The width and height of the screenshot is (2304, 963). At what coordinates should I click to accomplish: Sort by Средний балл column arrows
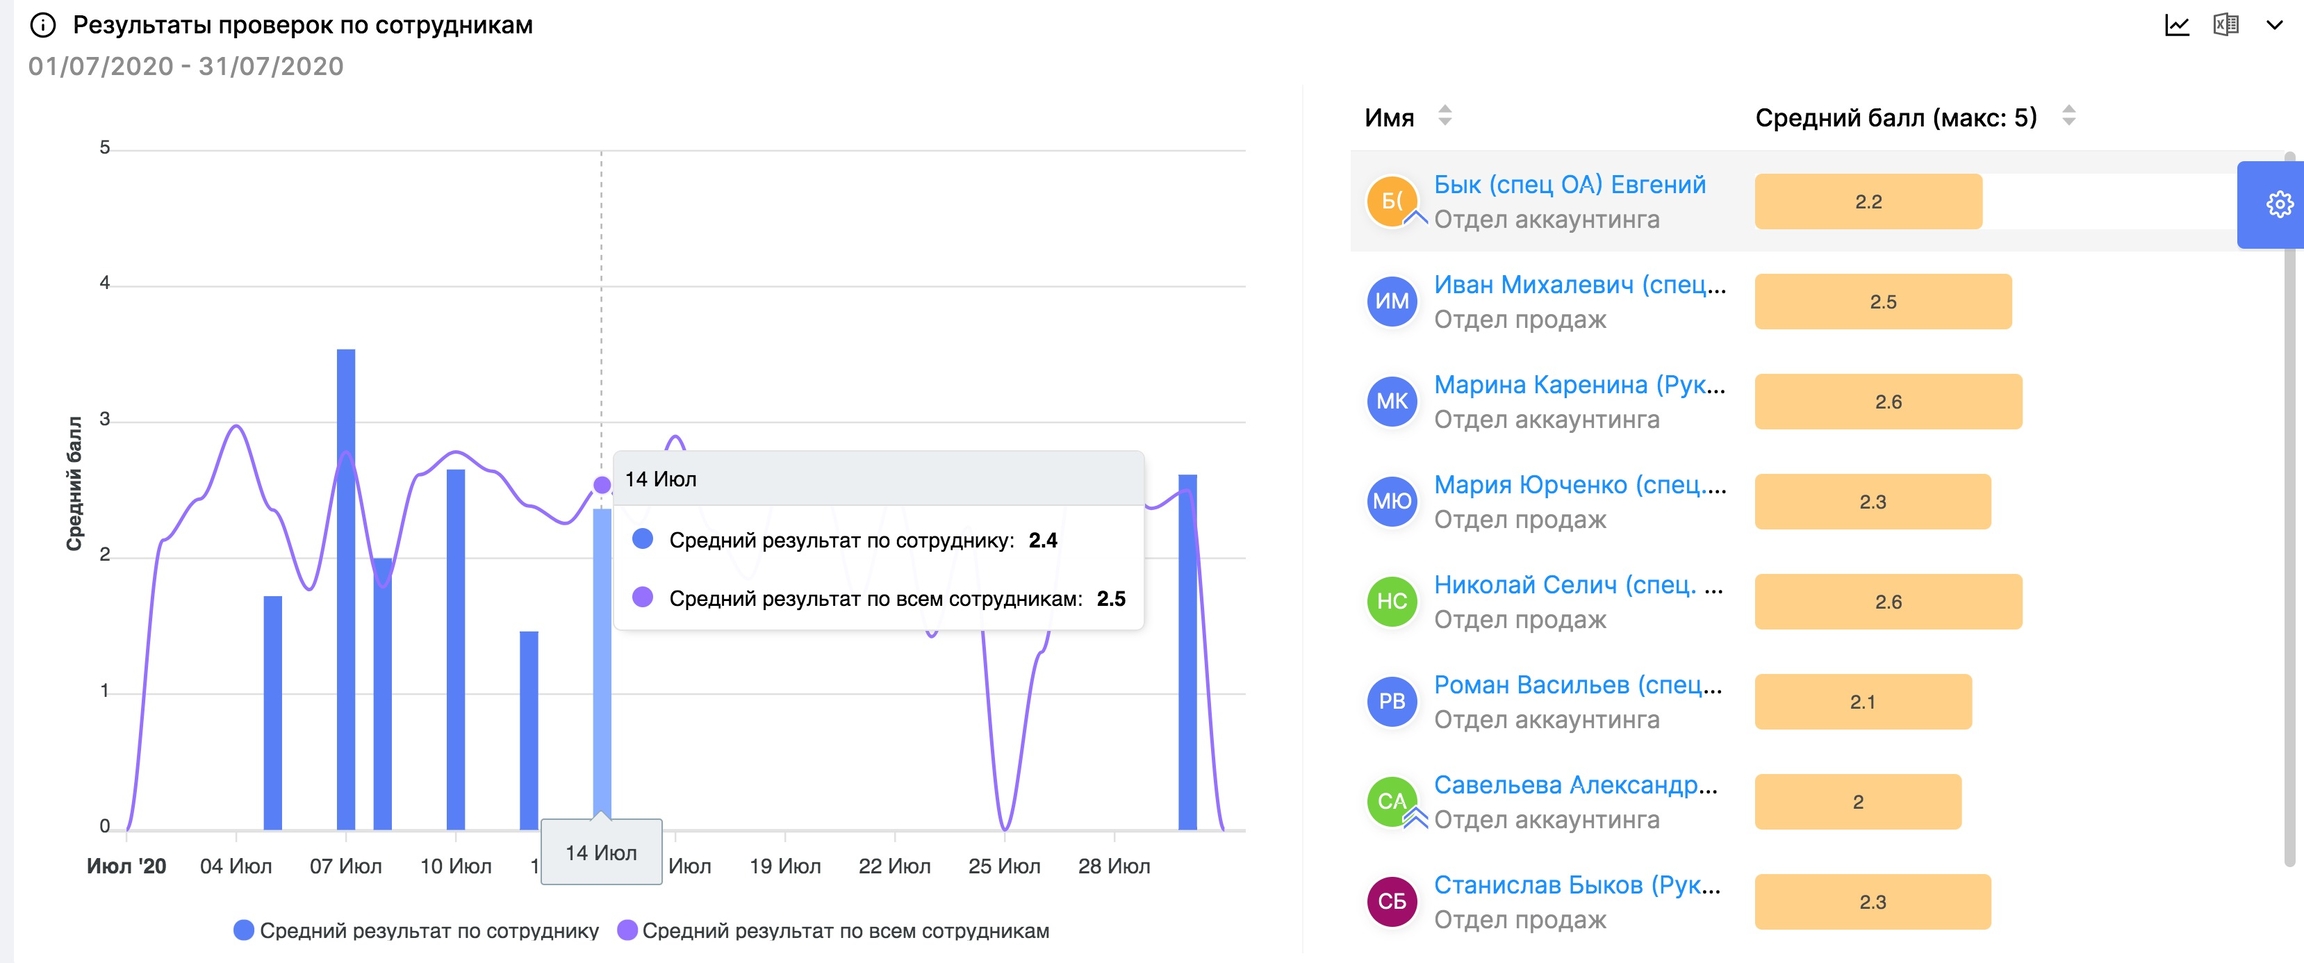point(2068,116)
